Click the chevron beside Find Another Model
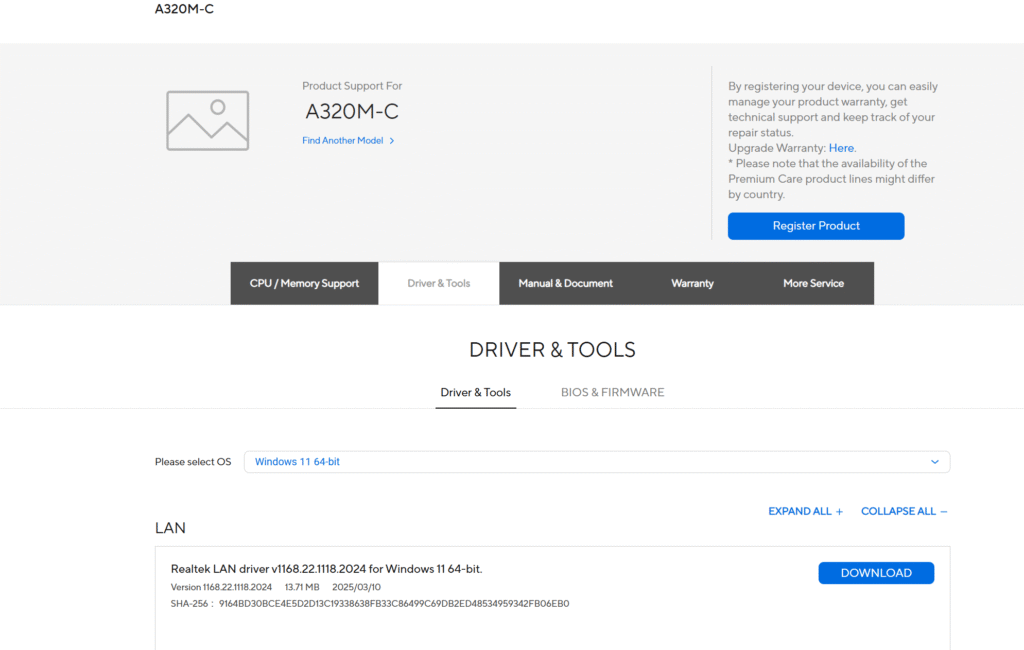 pyautogui.click(x=392, y=141)
